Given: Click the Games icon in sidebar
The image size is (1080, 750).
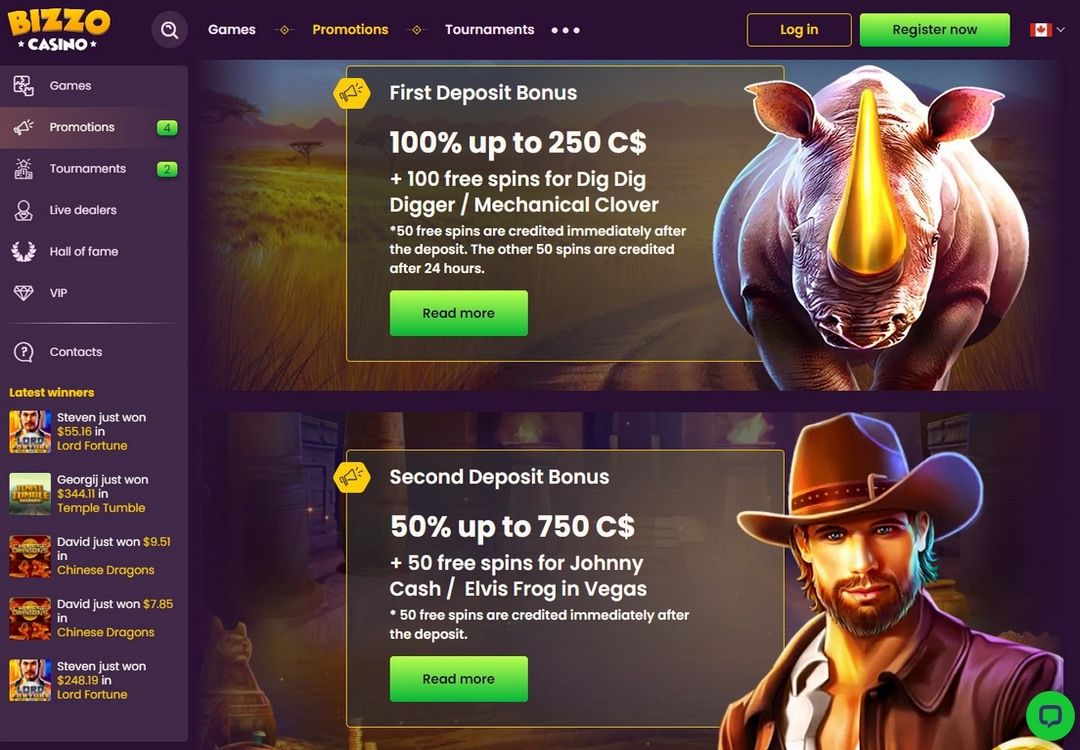Looking at the screenshot, I should [x=23, y=86].
